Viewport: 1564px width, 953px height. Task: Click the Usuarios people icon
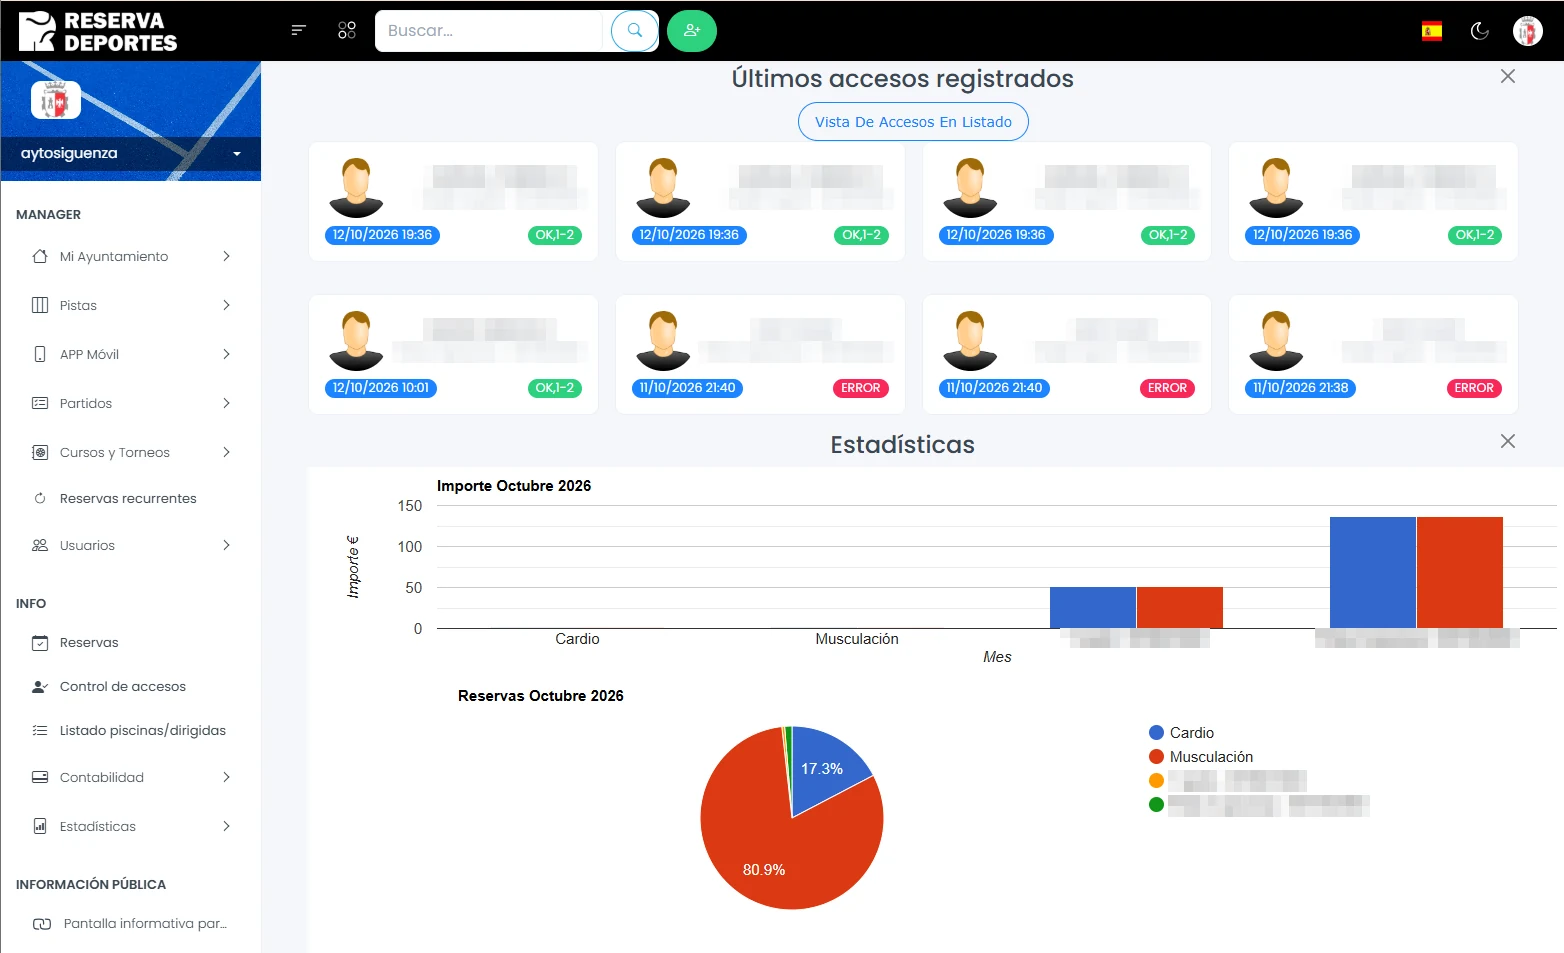tap(40, 545)
